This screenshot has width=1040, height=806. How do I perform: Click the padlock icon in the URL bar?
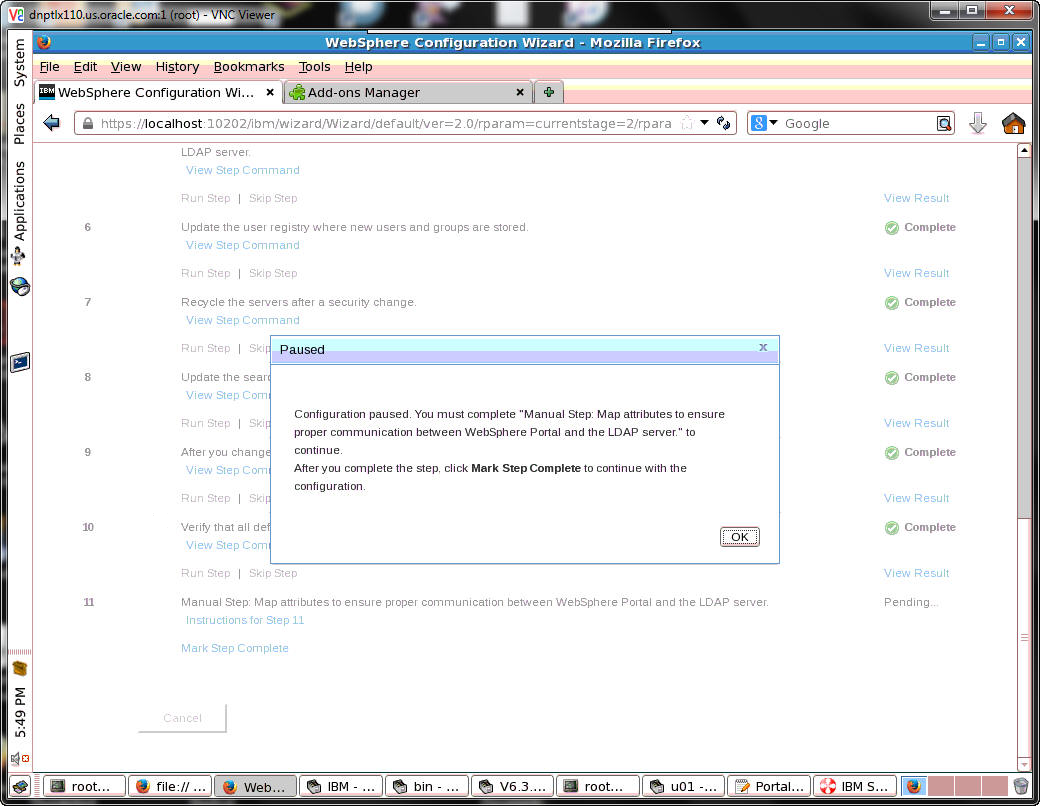click(x=88, y=123)
